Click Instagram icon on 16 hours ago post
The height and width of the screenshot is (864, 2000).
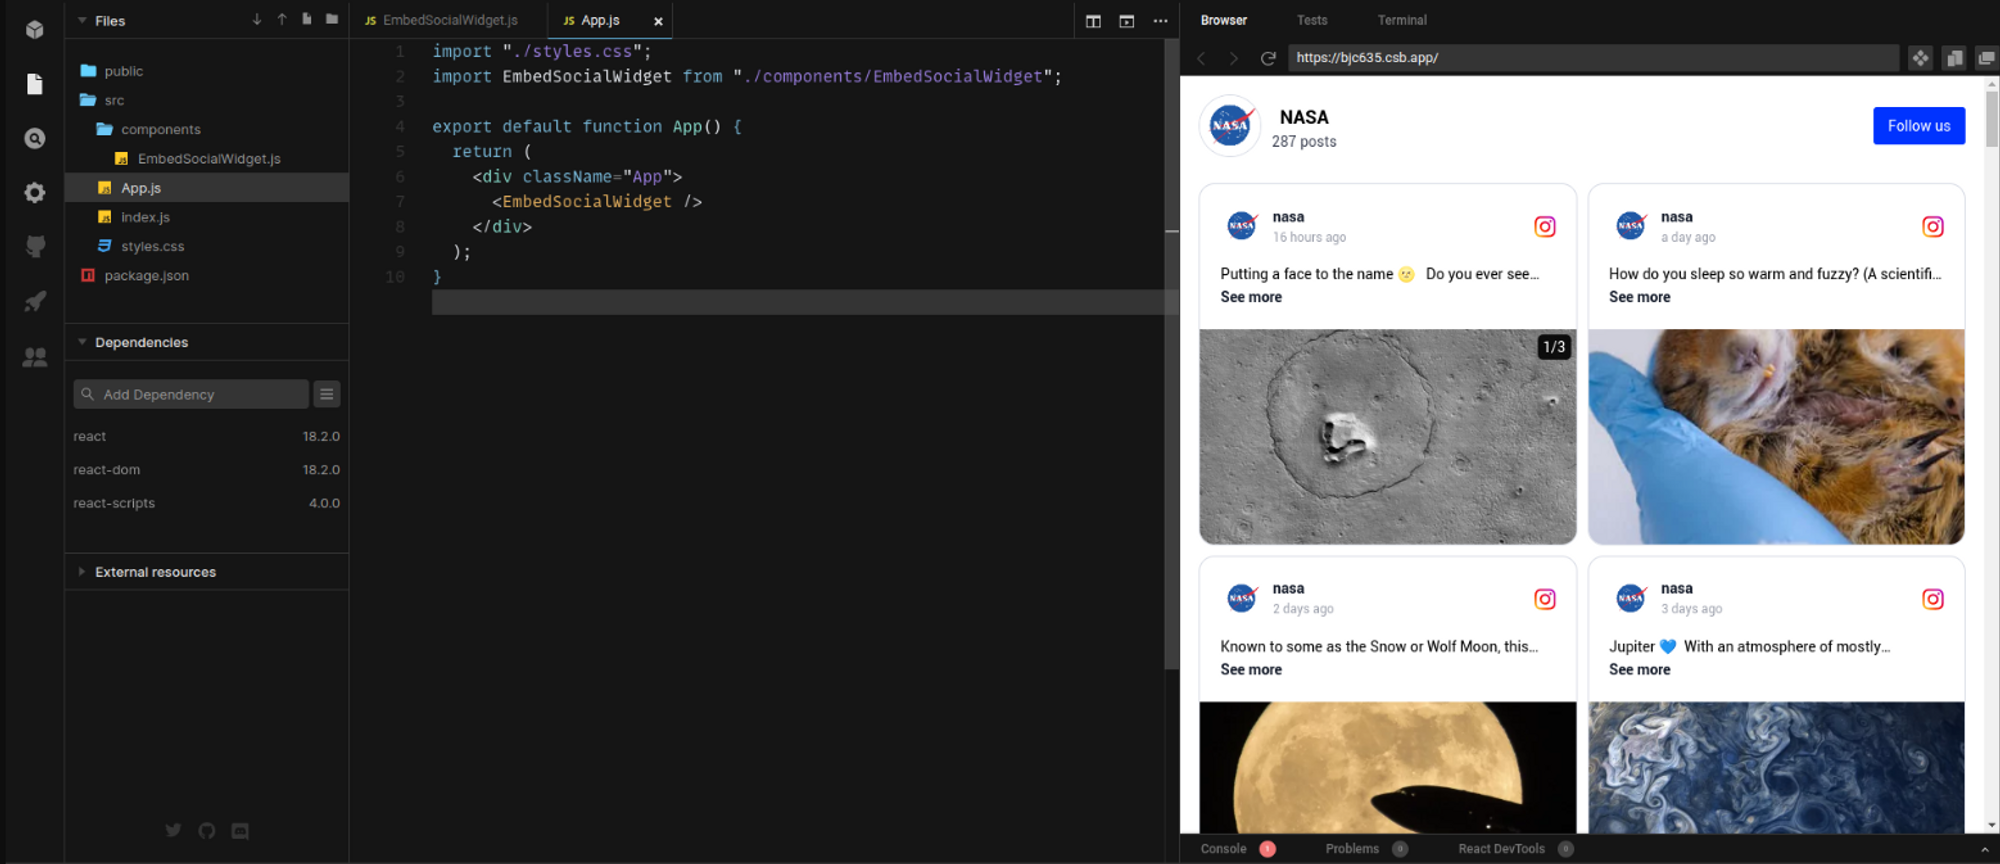(1545, 227)
